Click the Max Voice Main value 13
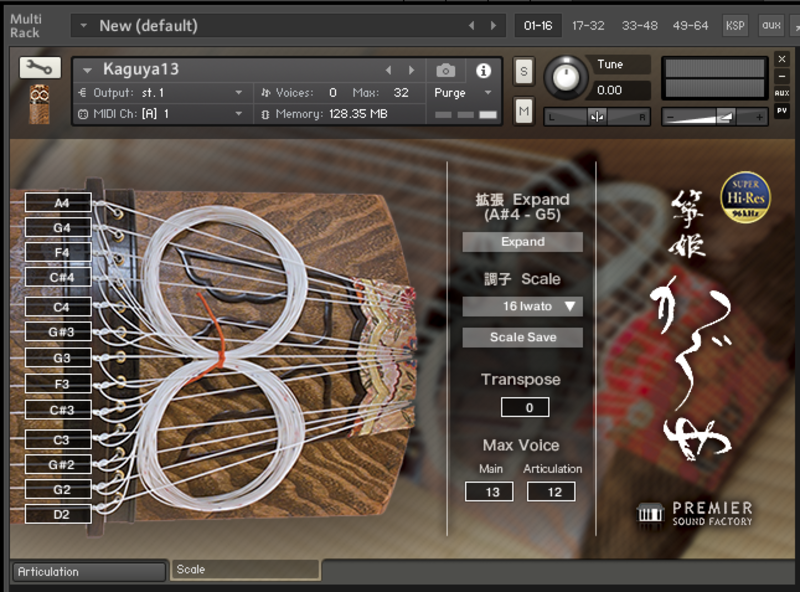 (489, 492)
